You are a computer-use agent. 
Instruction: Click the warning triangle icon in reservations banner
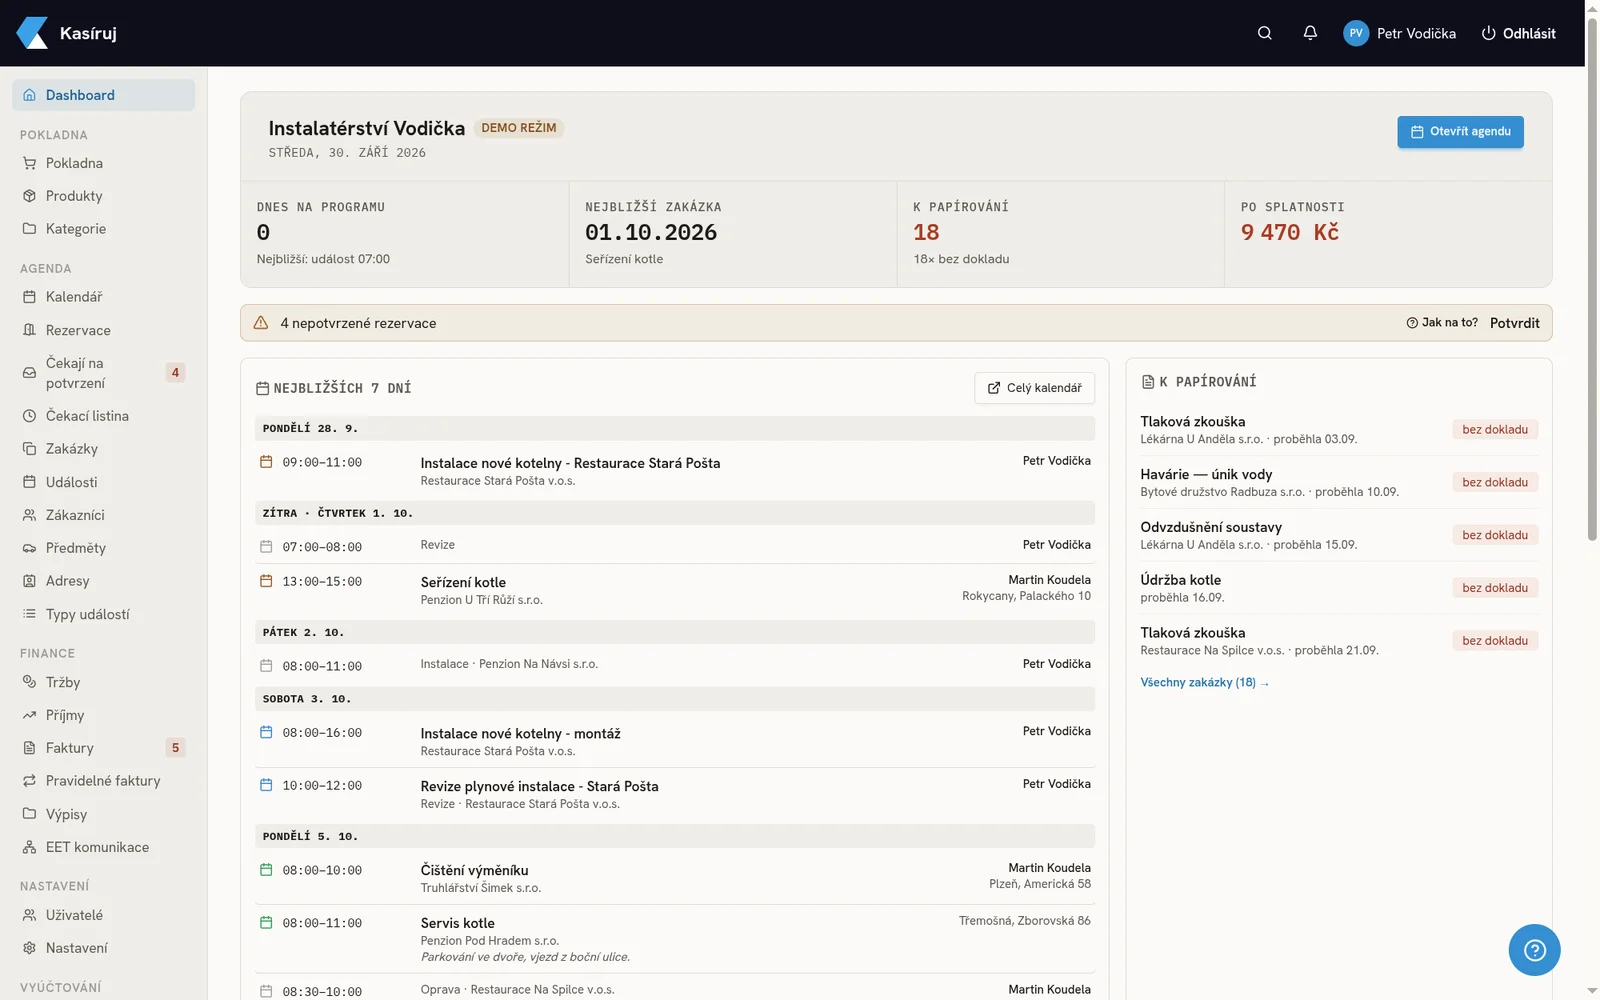pos(261,323)
